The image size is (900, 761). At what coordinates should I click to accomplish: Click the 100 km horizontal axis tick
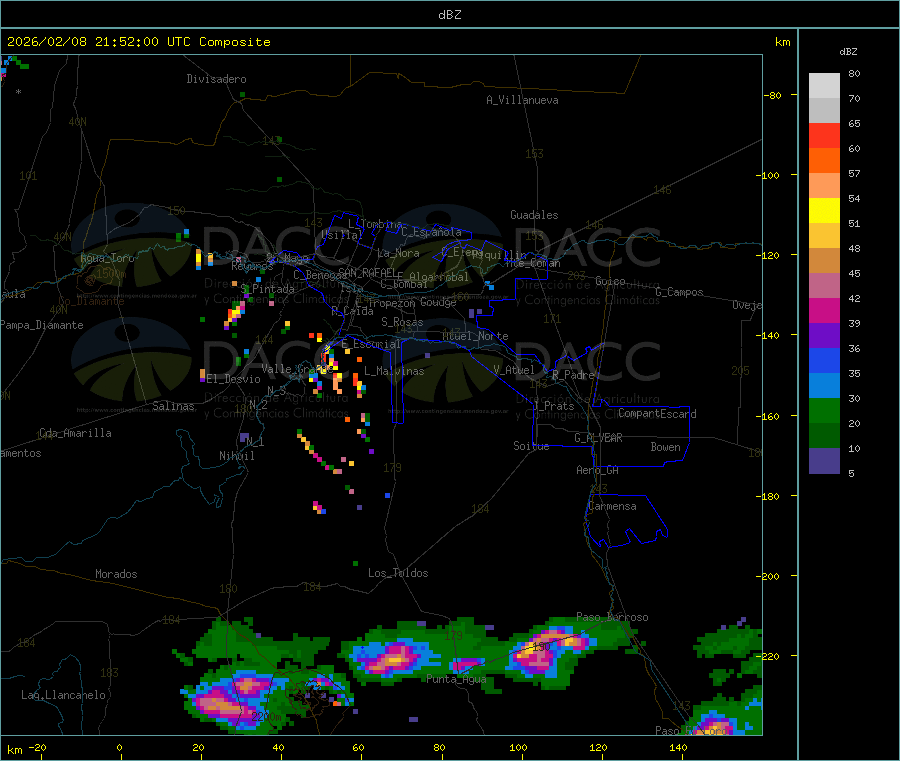(518, 747)
